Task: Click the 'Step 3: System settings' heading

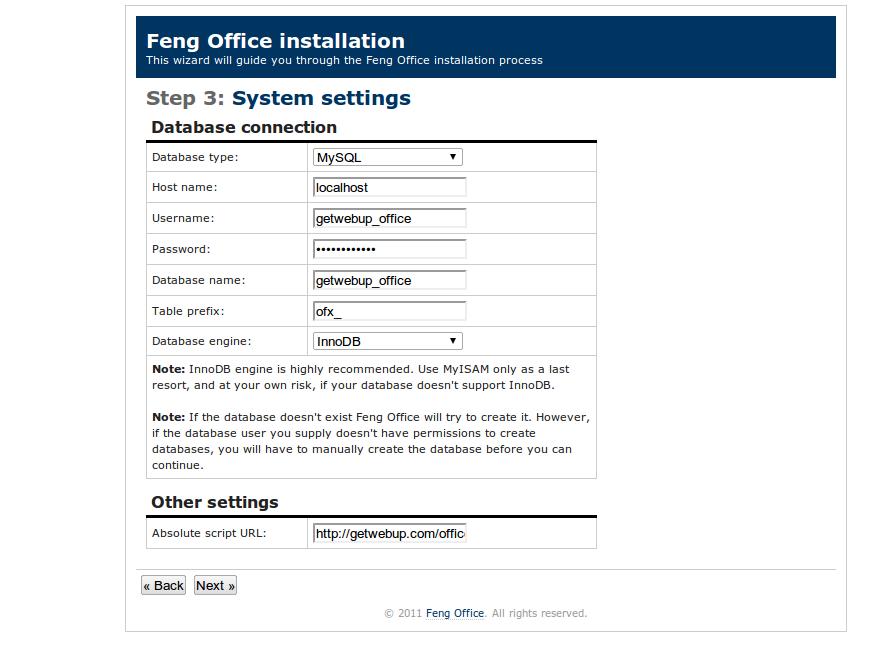Action: coord(278,98)
